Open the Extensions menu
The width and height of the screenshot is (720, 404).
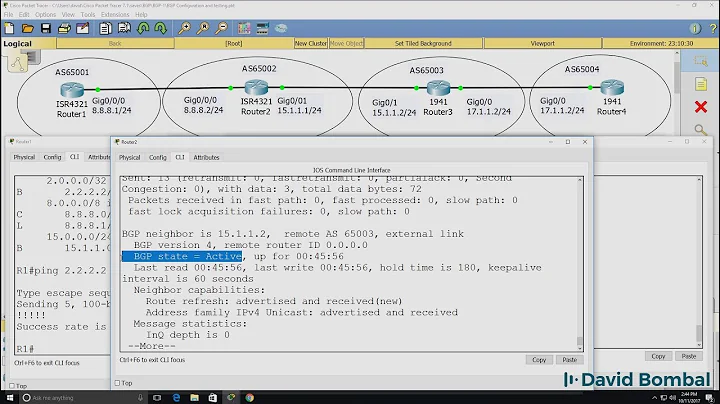(115, 15)
